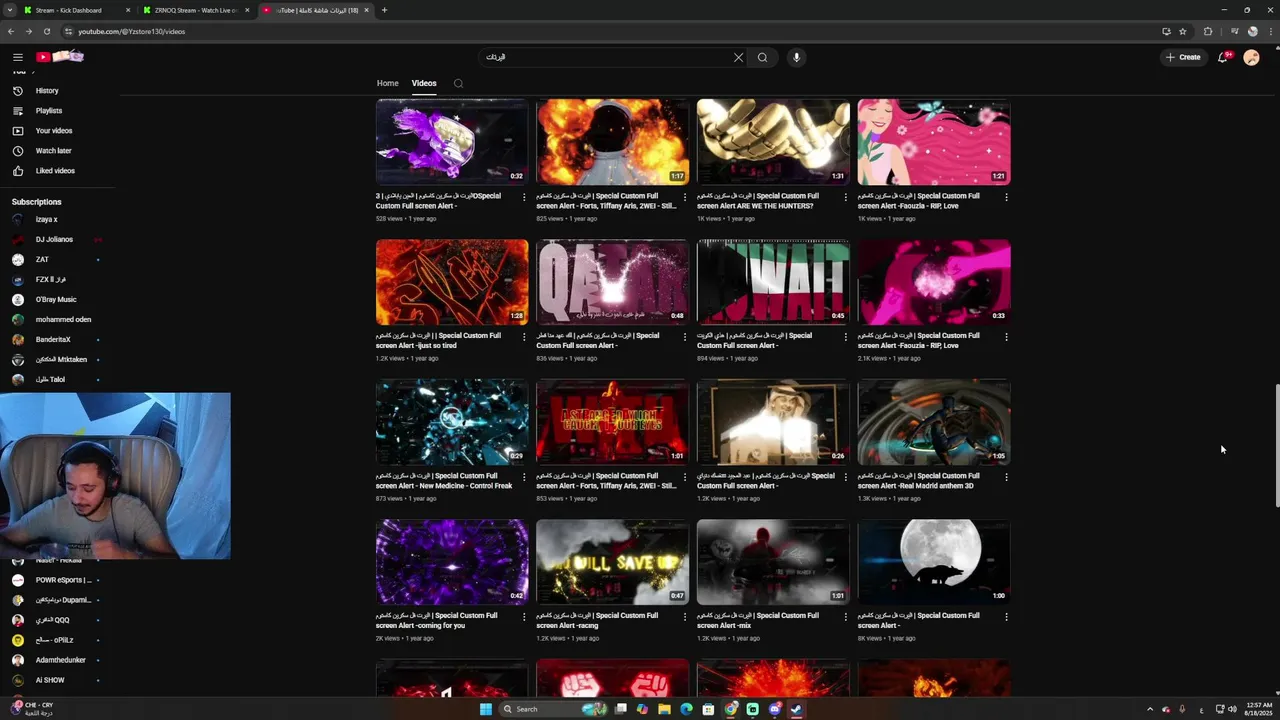This screenshot has height=720, width=1280.
Task: Open the channel Home tab
Action: [x=387, y=83]
